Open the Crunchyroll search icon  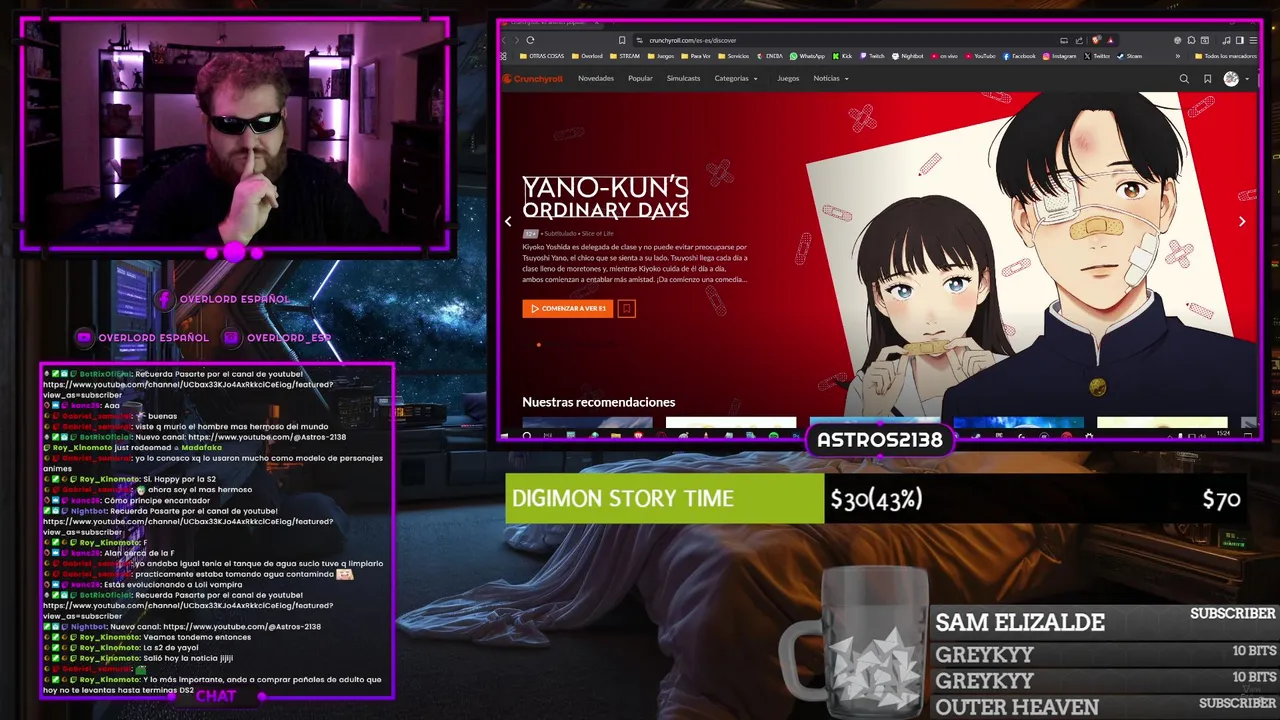[x=1184, y=79]
